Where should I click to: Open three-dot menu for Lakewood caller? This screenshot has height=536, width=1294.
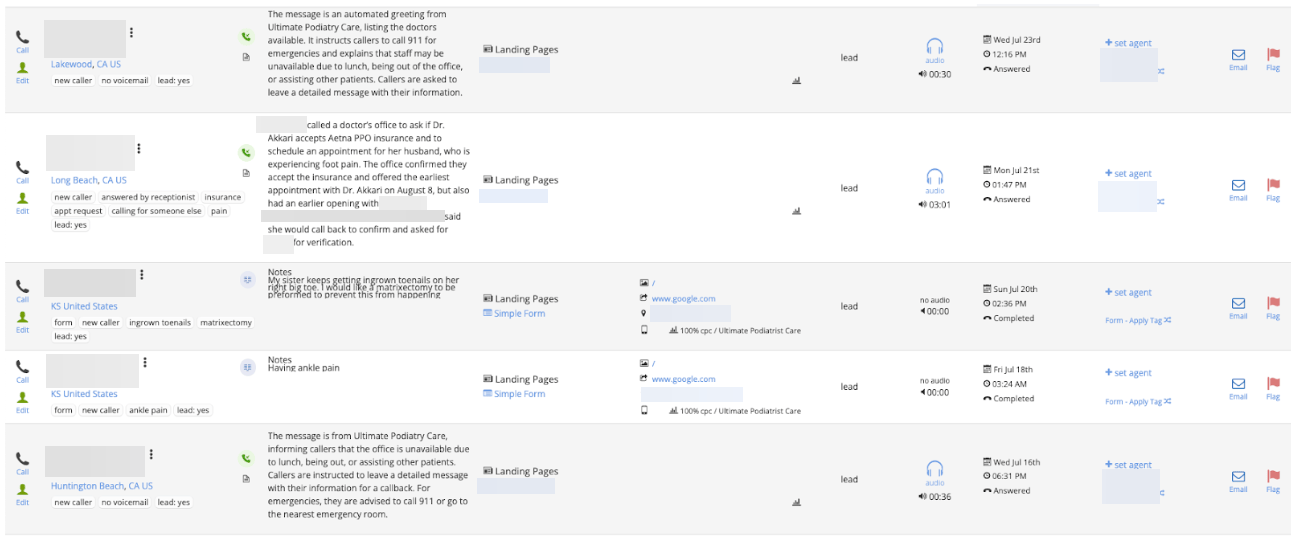pos(131,33)
